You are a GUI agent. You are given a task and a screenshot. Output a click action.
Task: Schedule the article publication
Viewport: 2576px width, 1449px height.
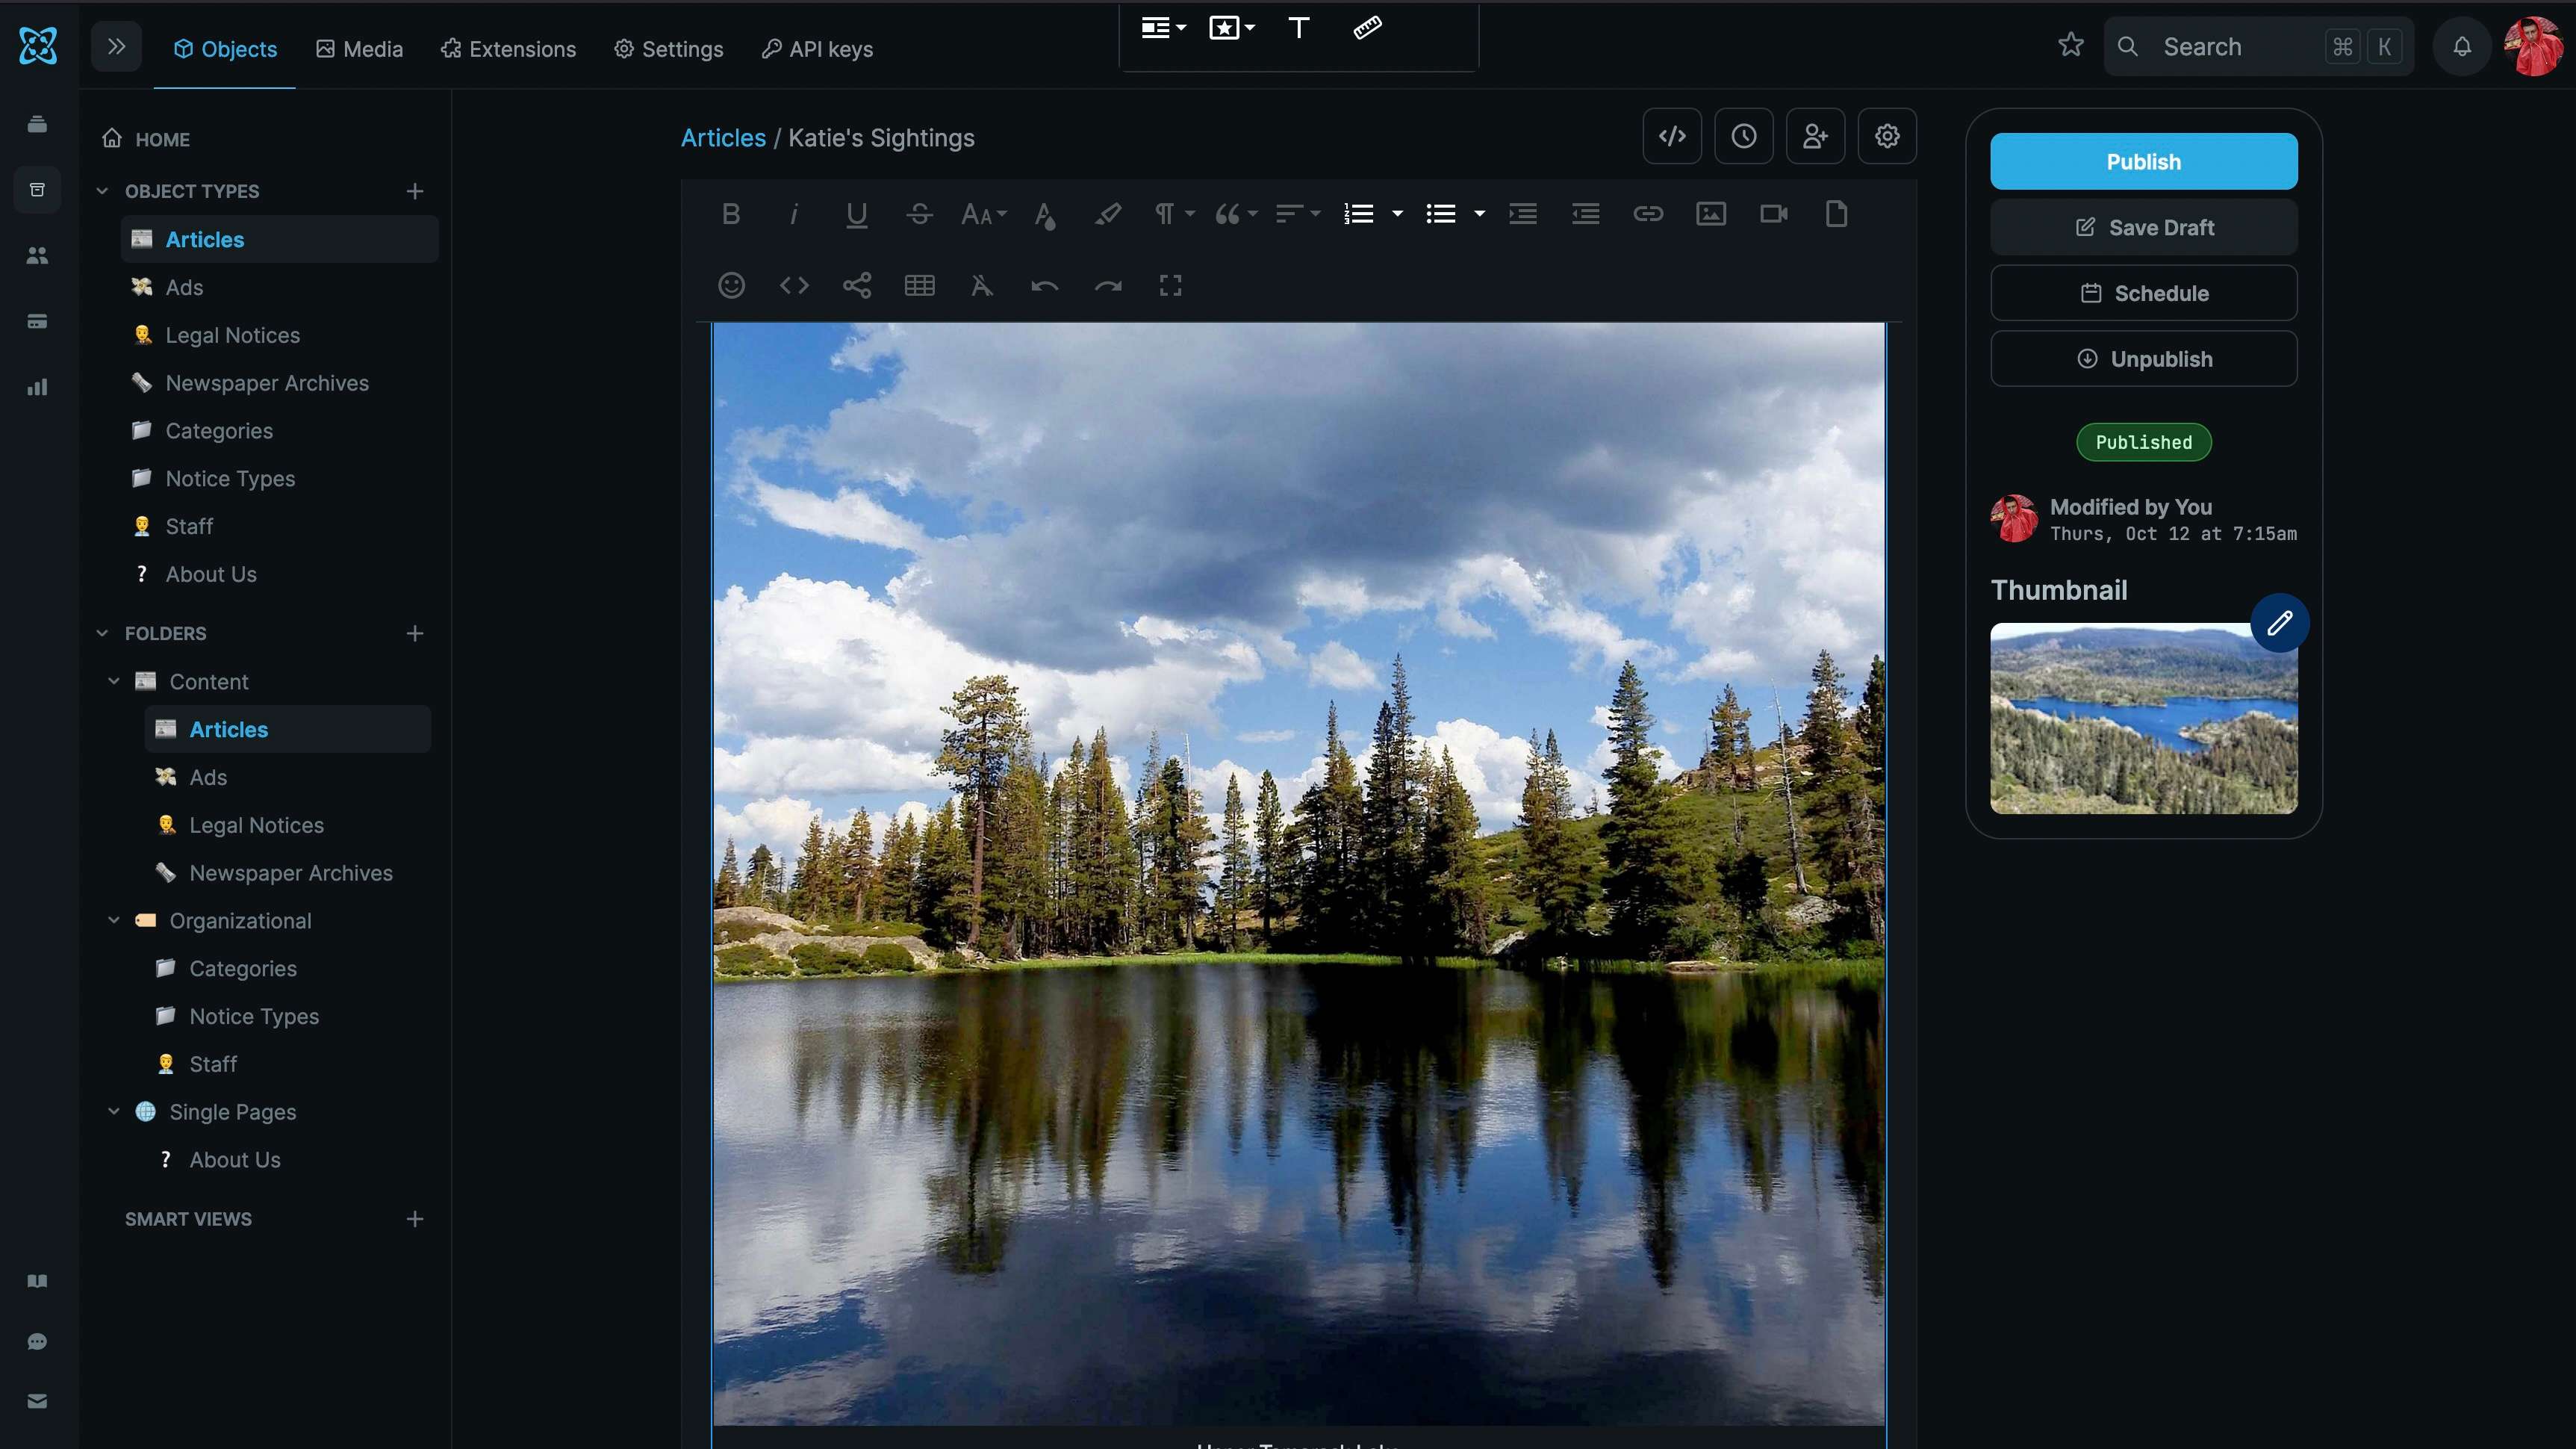point(2143,293)
